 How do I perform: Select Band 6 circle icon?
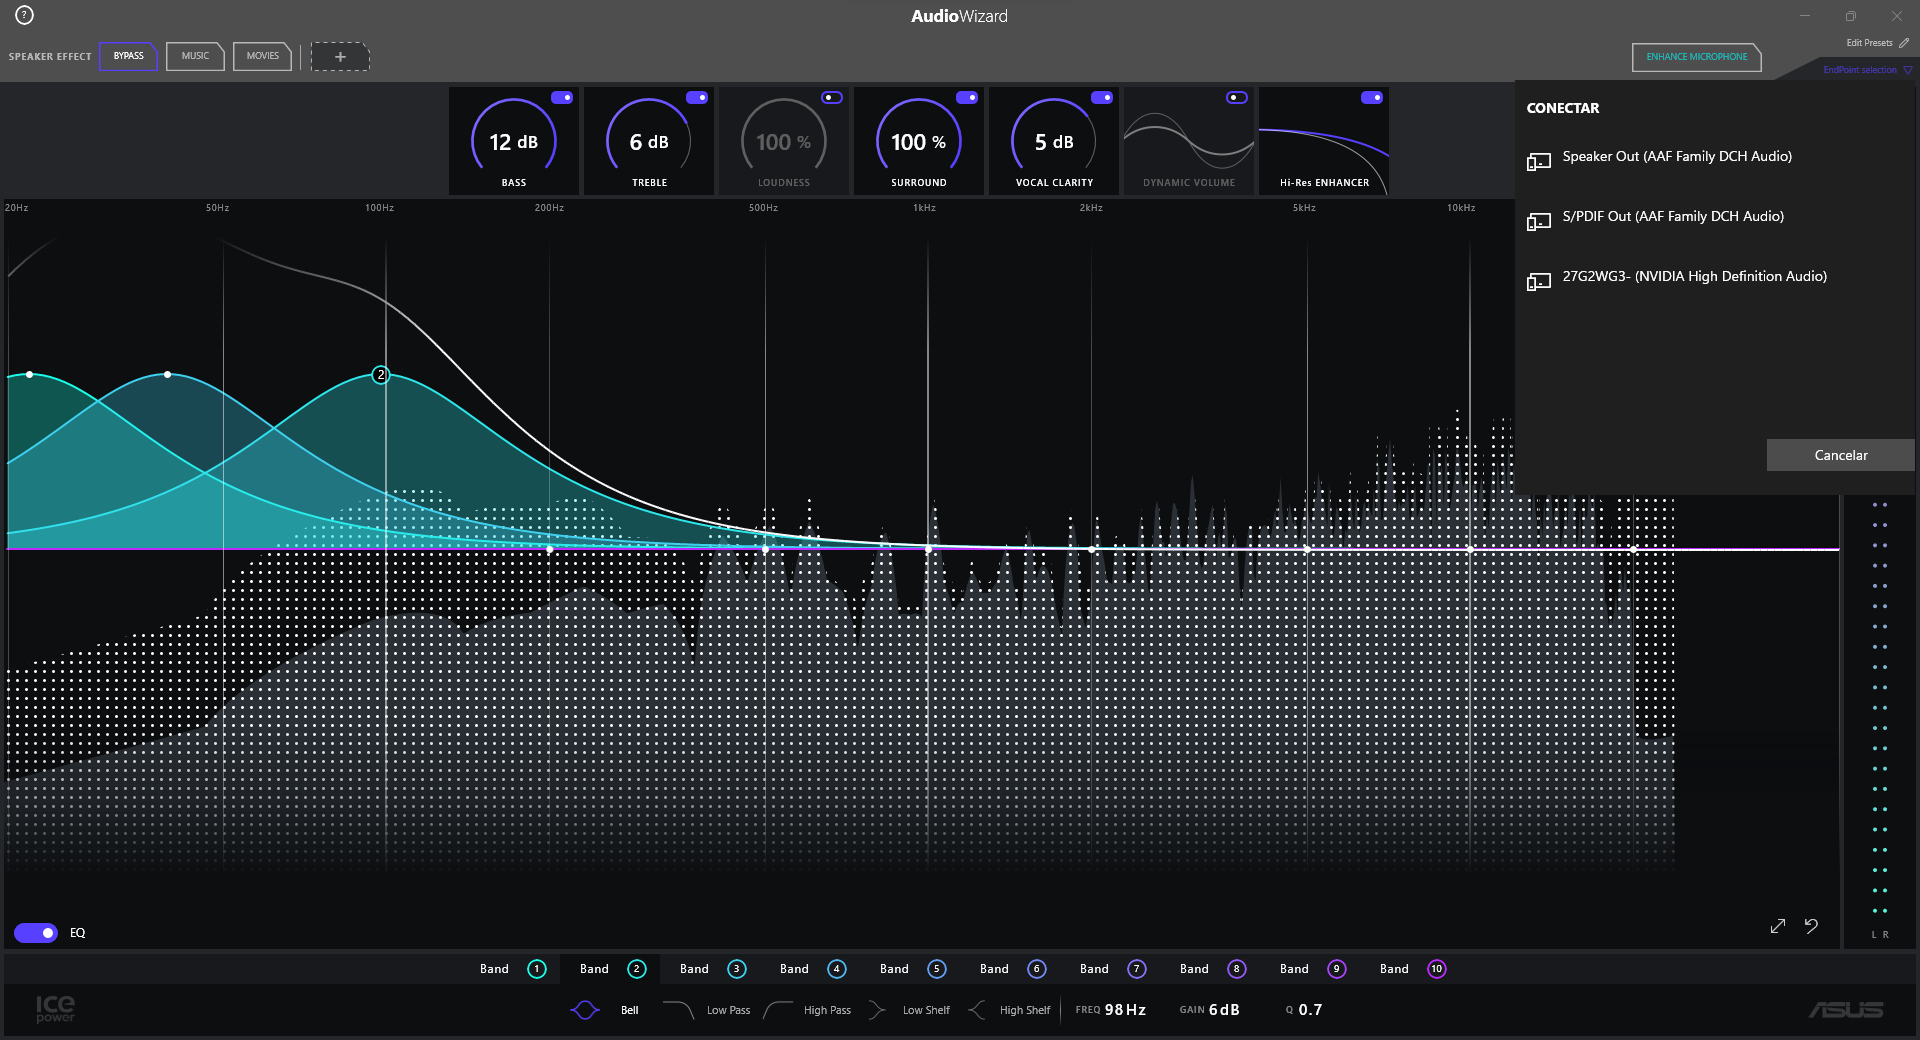coord(1037,969)
